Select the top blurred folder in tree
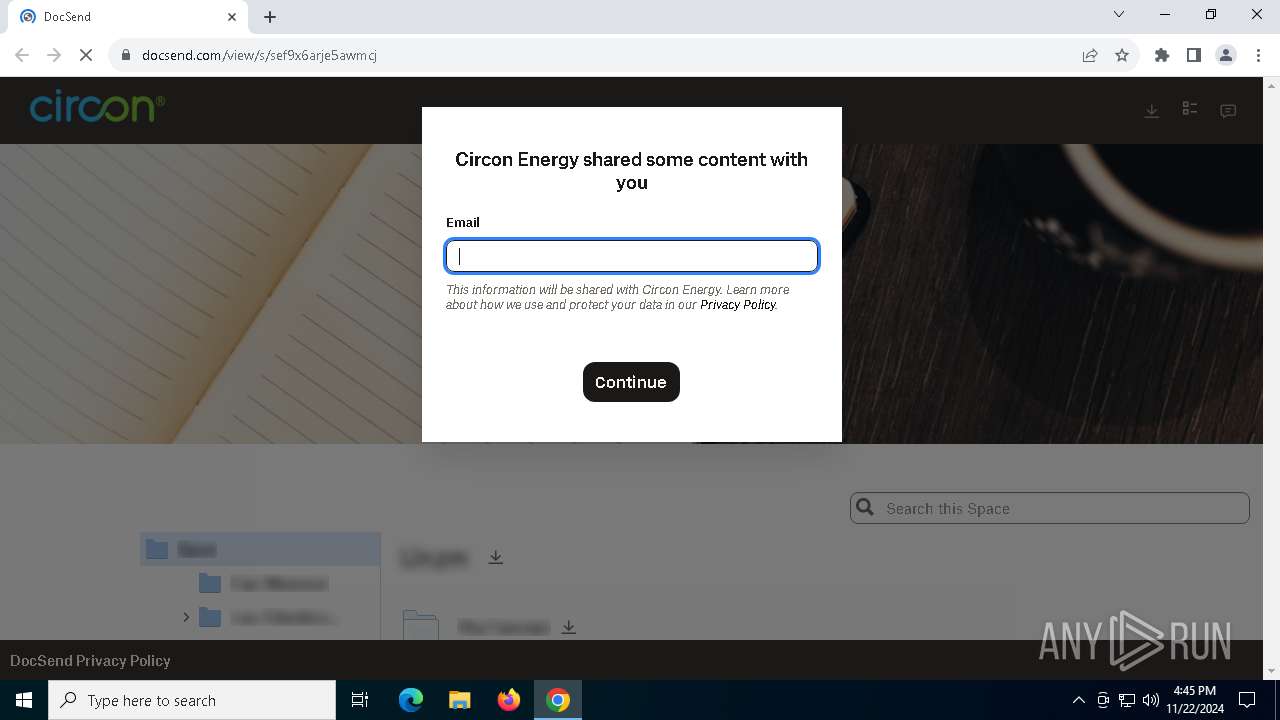This screenshot has height=720, width=1280. 260,549
